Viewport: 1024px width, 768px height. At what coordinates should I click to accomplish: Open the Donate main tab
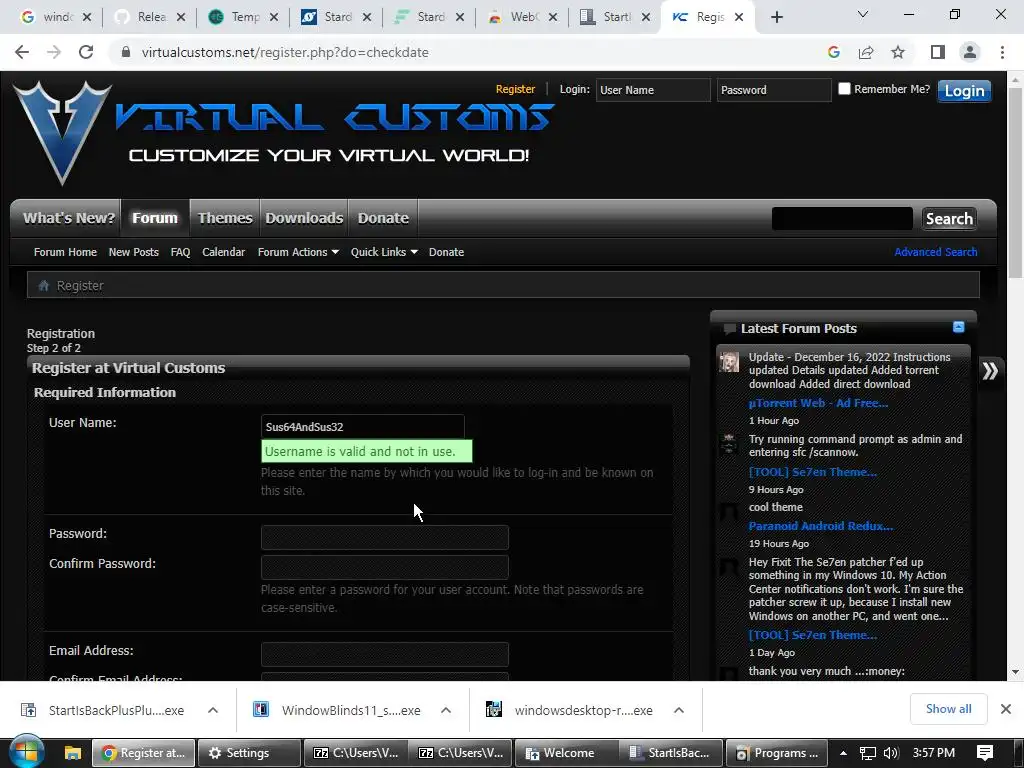(383, 218)
